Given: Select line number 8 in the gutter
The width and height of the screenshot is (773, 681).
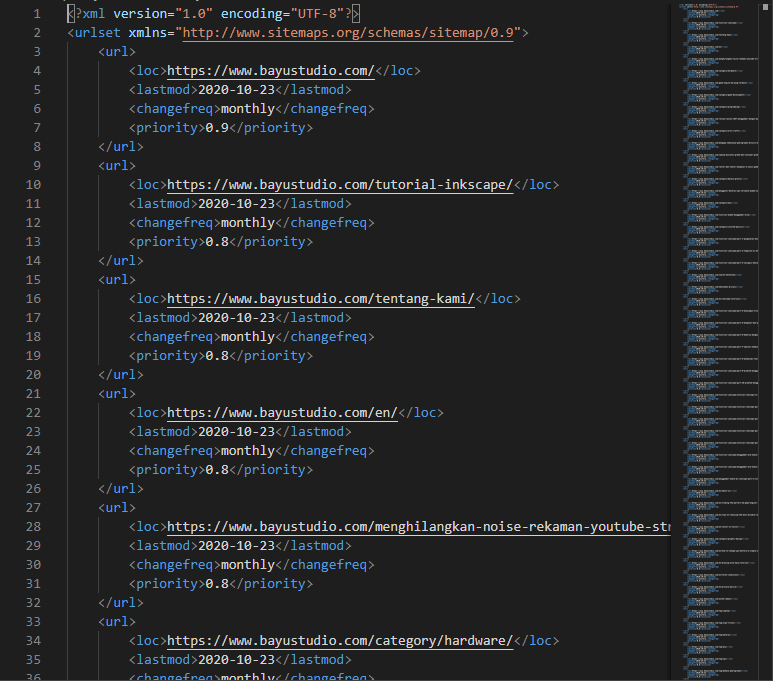Looking at the screenshot, I should pos(37,146).
